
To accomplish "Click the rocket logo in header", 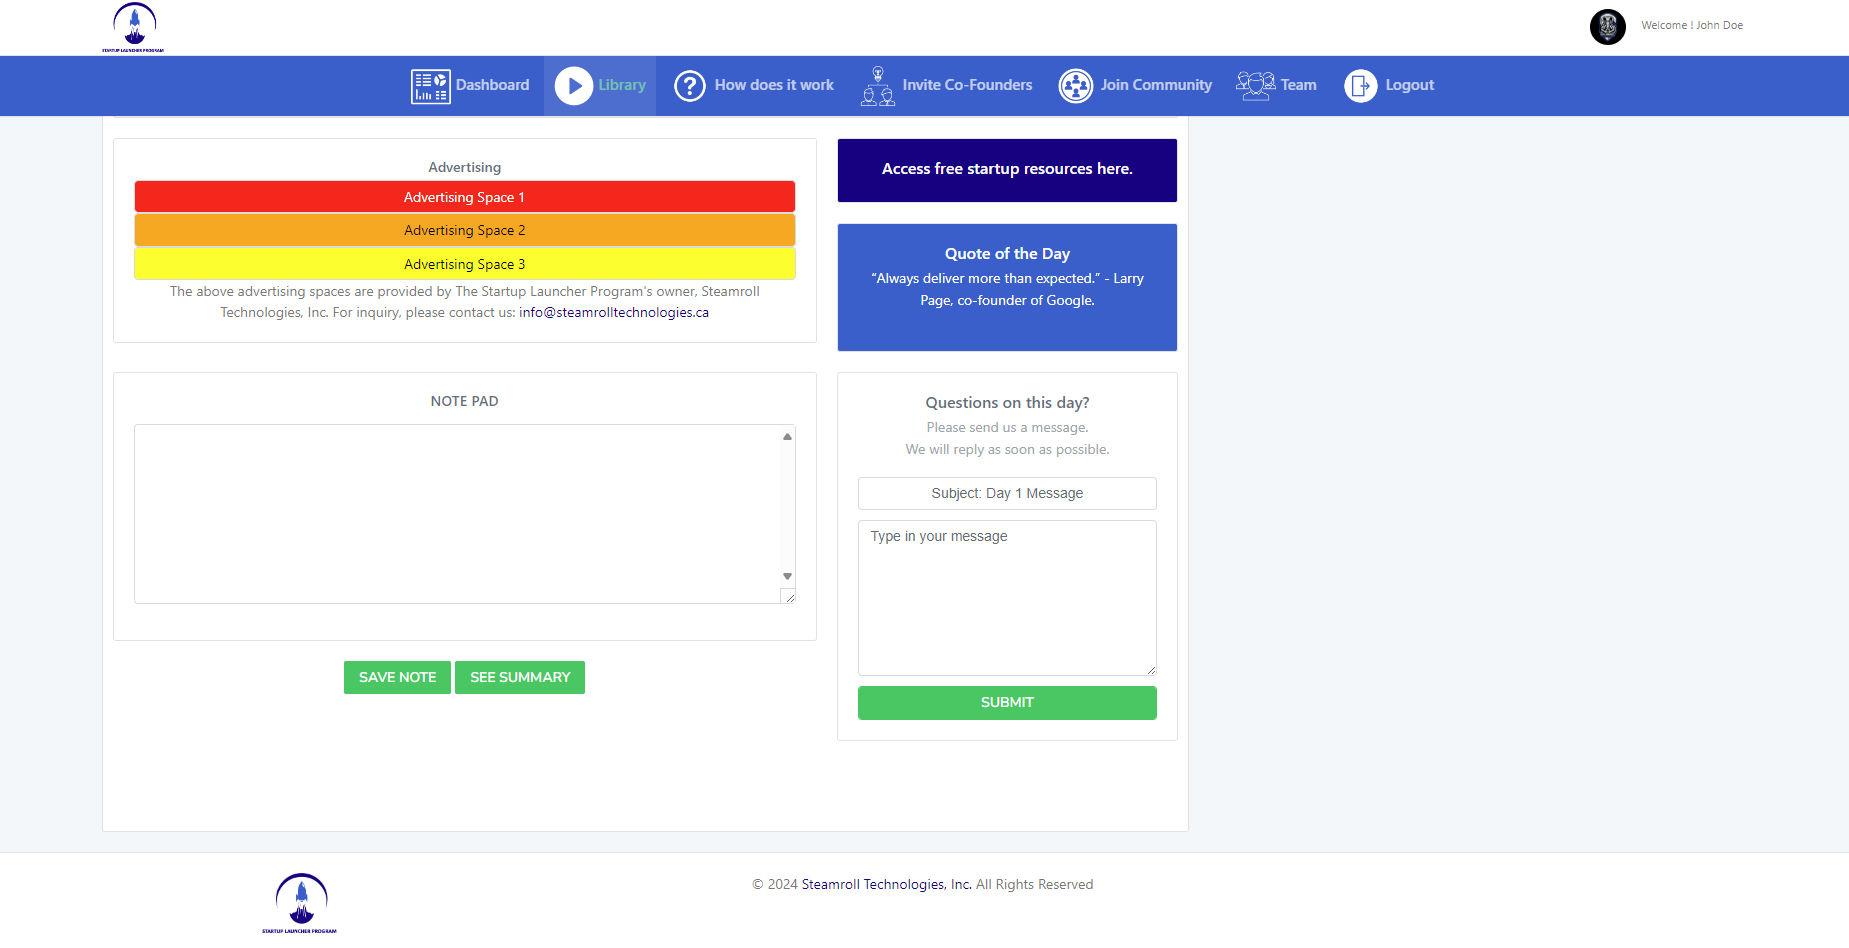I will point(134,27).
